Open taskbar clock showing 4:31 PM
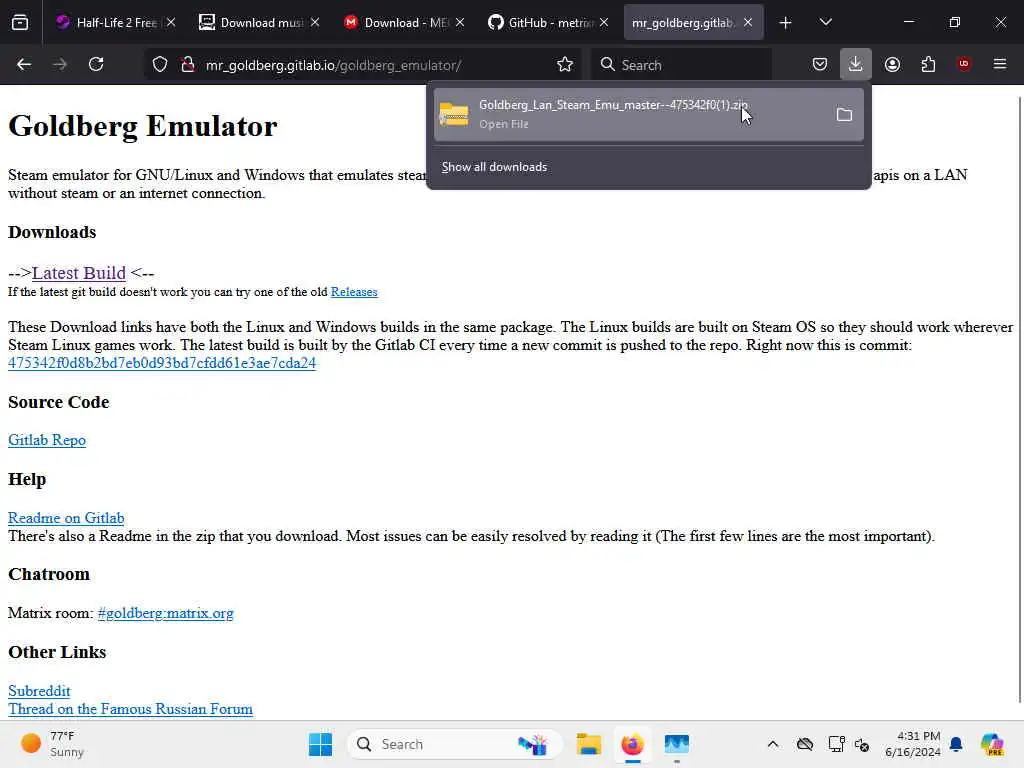Viewport: 1024px width, 768px height. pos(912,744)
